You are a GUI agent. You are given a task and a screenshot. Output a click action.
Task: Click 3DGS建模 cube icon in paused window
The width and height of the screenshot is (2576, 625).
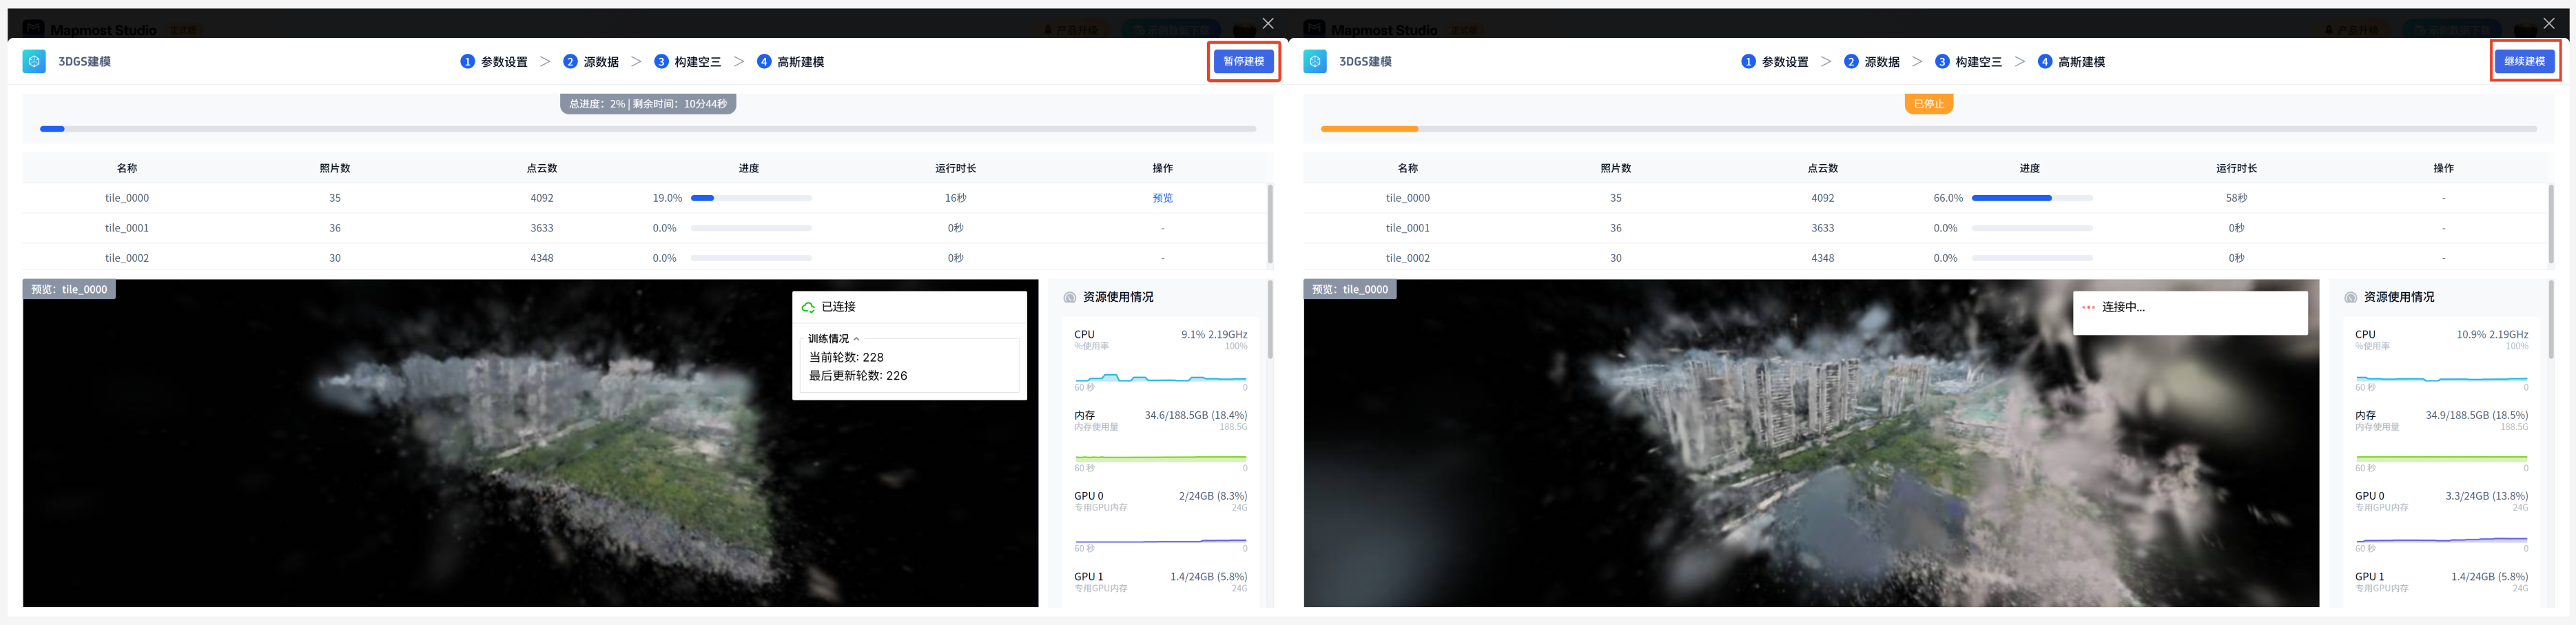[x=1315, y=61]
